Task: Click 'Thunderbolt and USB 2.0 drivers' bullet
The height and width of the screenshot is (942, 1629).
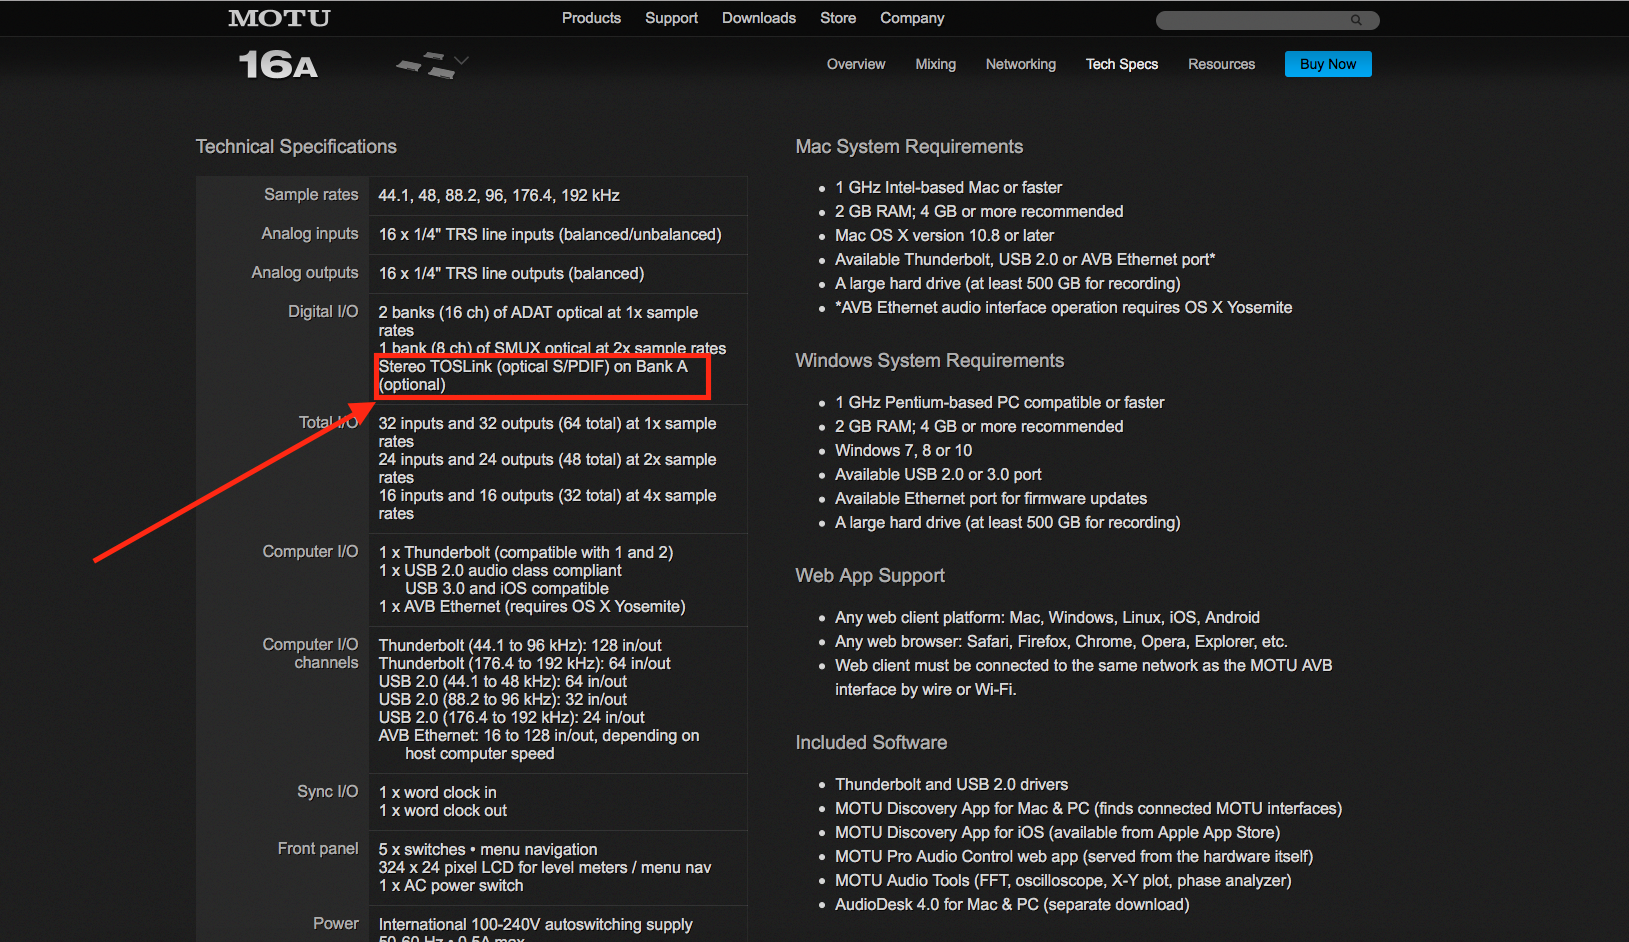Action: pyautogui.click(x=951, y=785)
